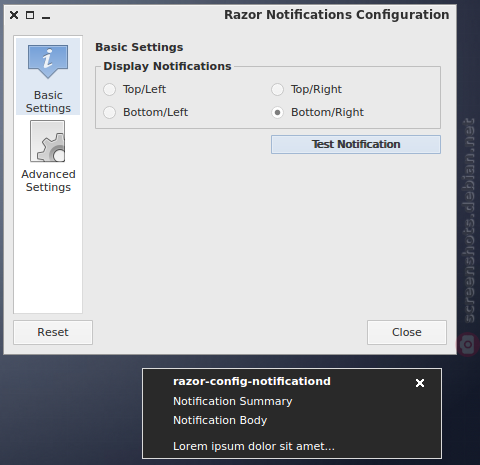Screen dimensions: 480x465
Task: Close the Razor Notifications Configuration window
Action: click(x=14, y=15)
